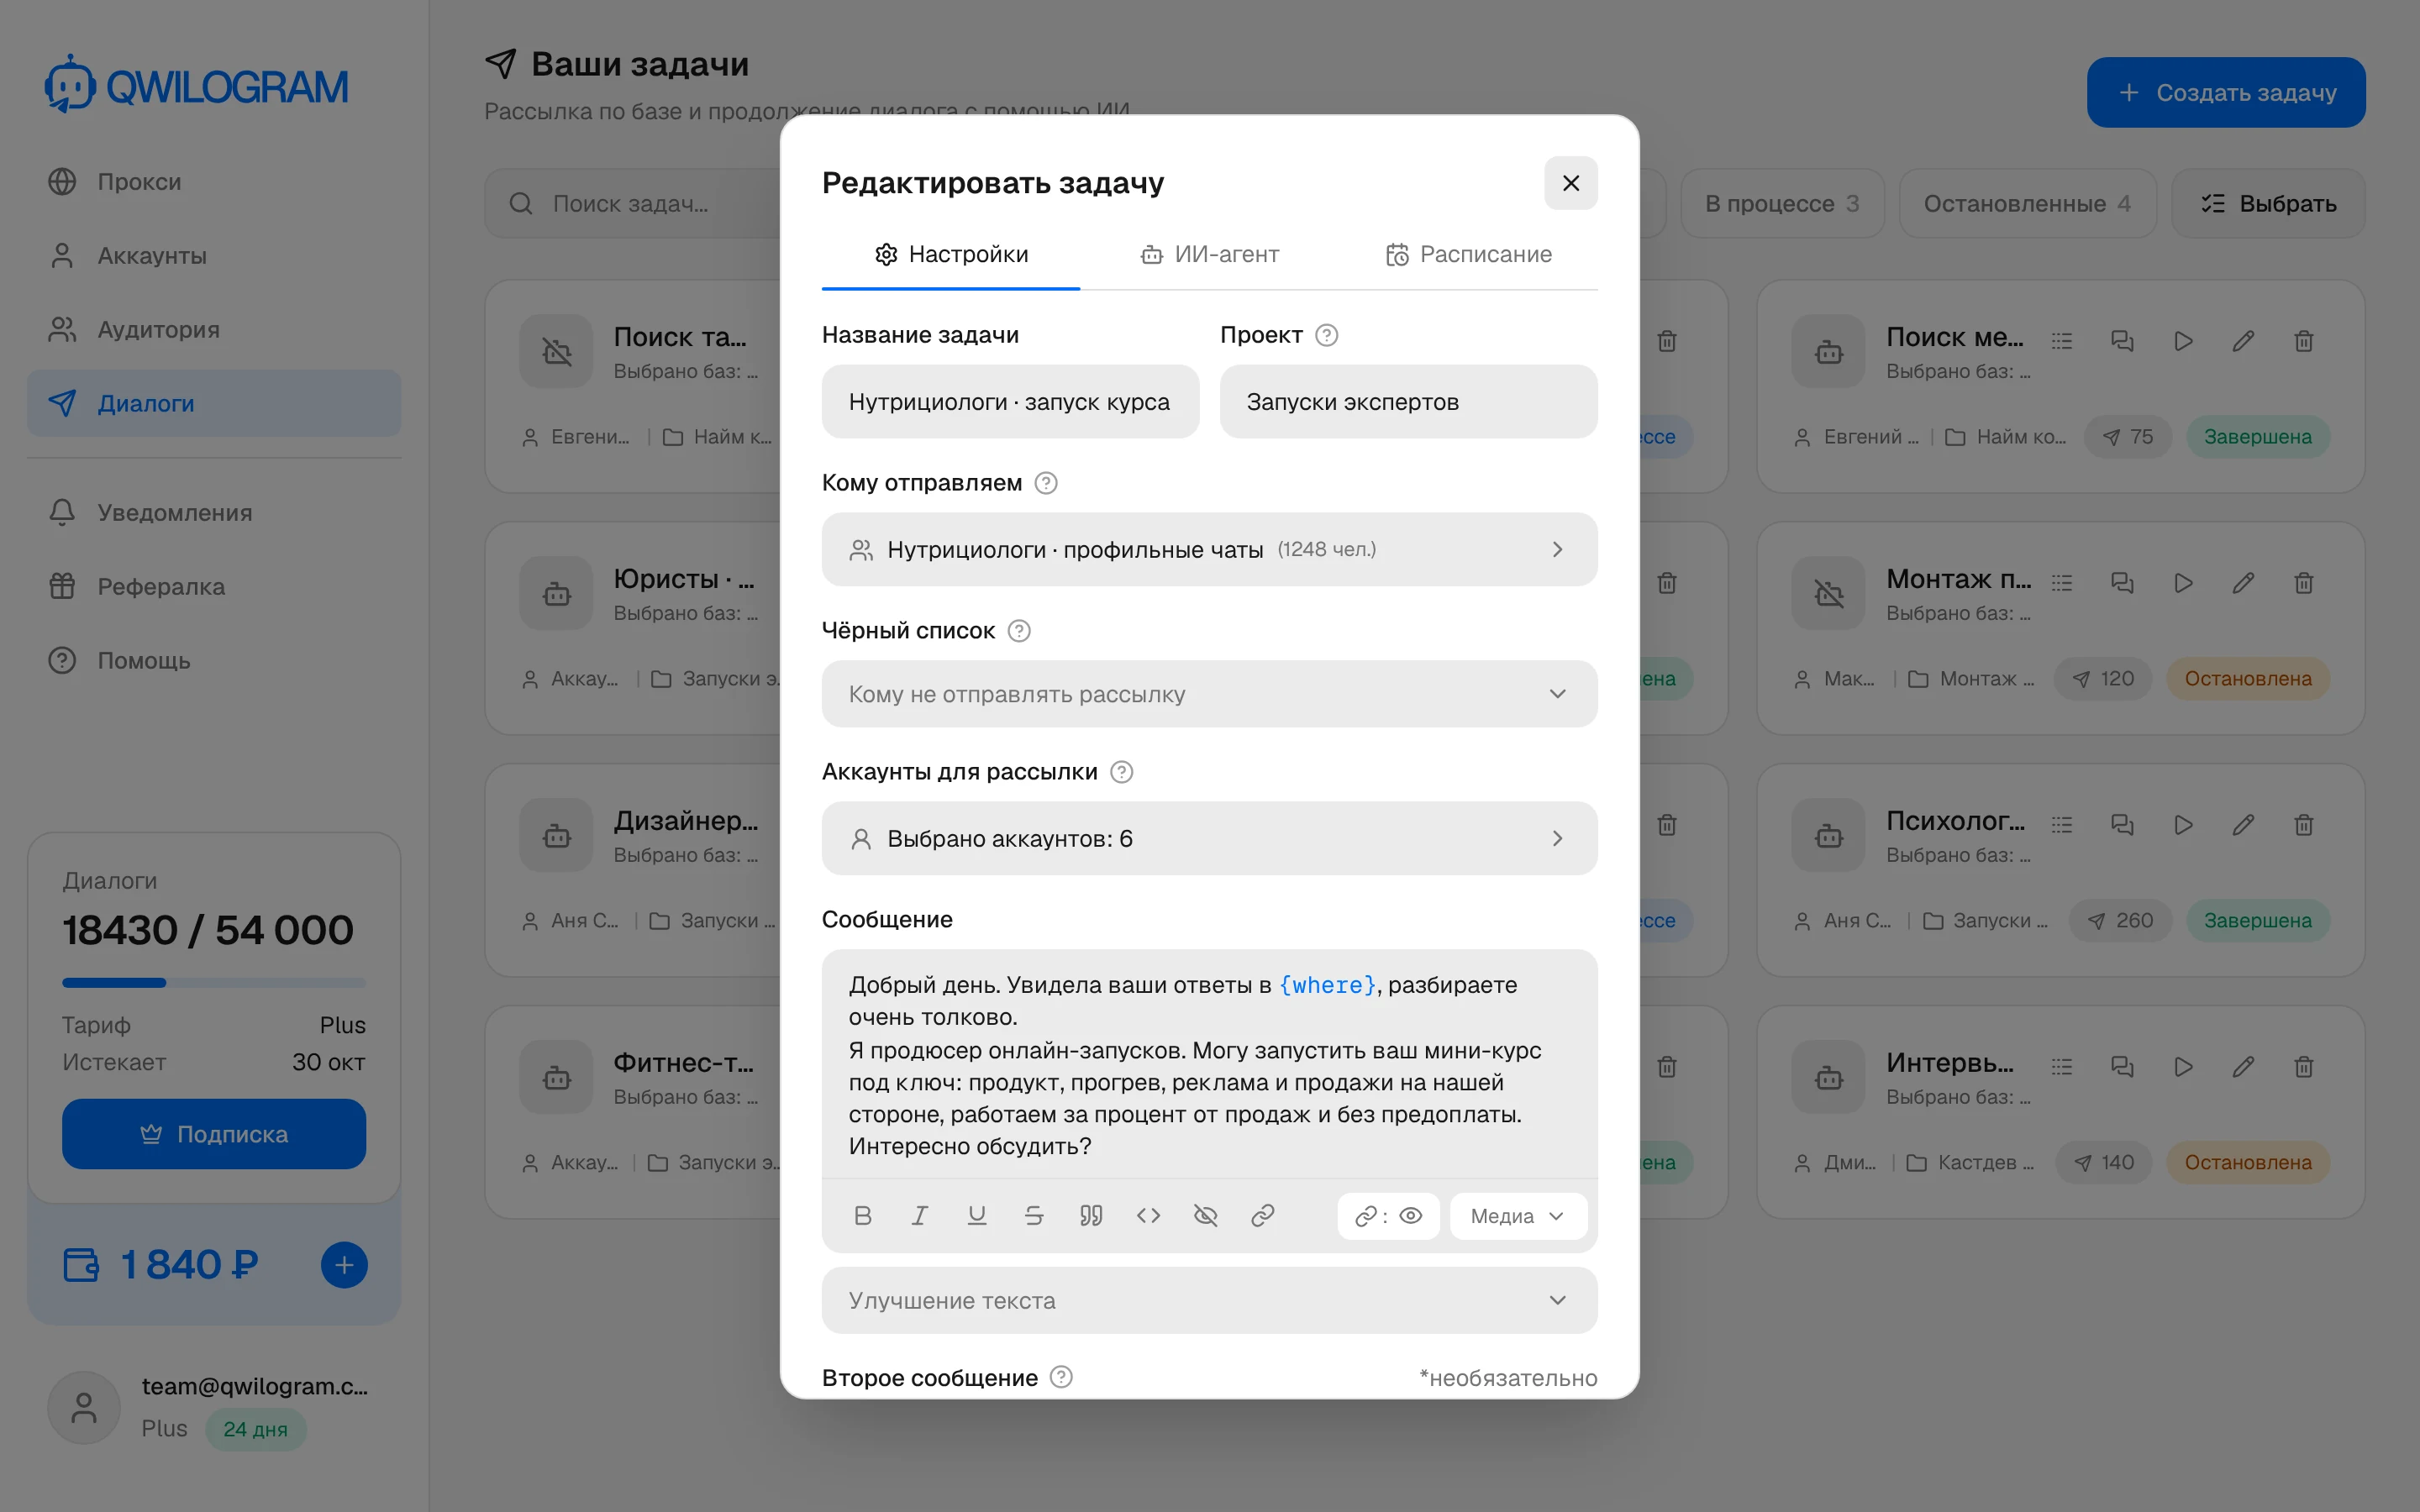This screenshot has height=1512, width=2420.
Task: Insert a link into the message
Action: (1262, 1215)
